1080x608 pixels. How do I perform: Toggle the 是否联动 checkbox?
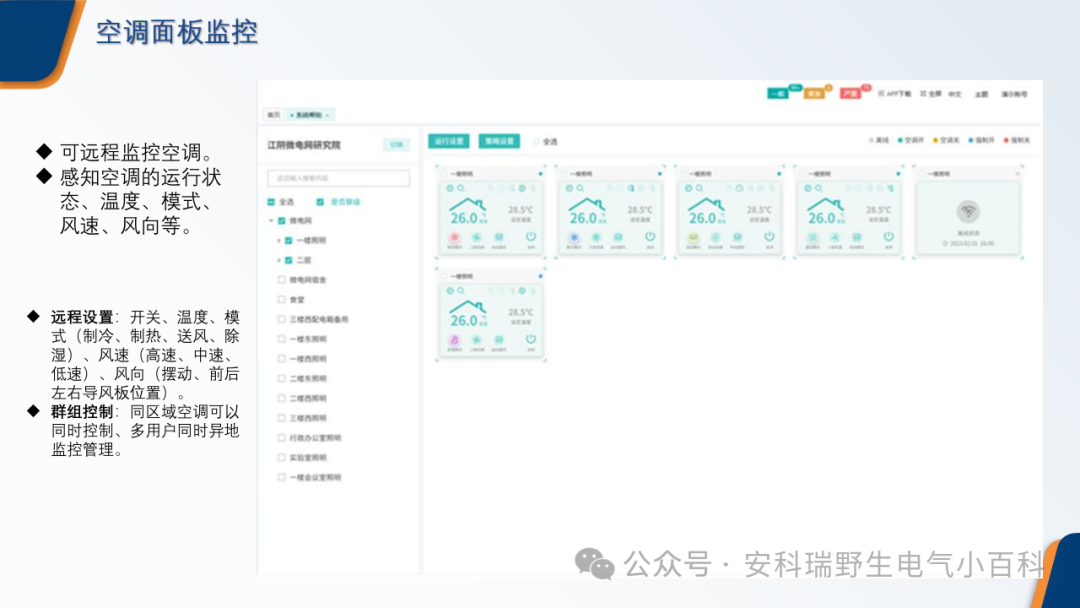[x=320, y=202]
